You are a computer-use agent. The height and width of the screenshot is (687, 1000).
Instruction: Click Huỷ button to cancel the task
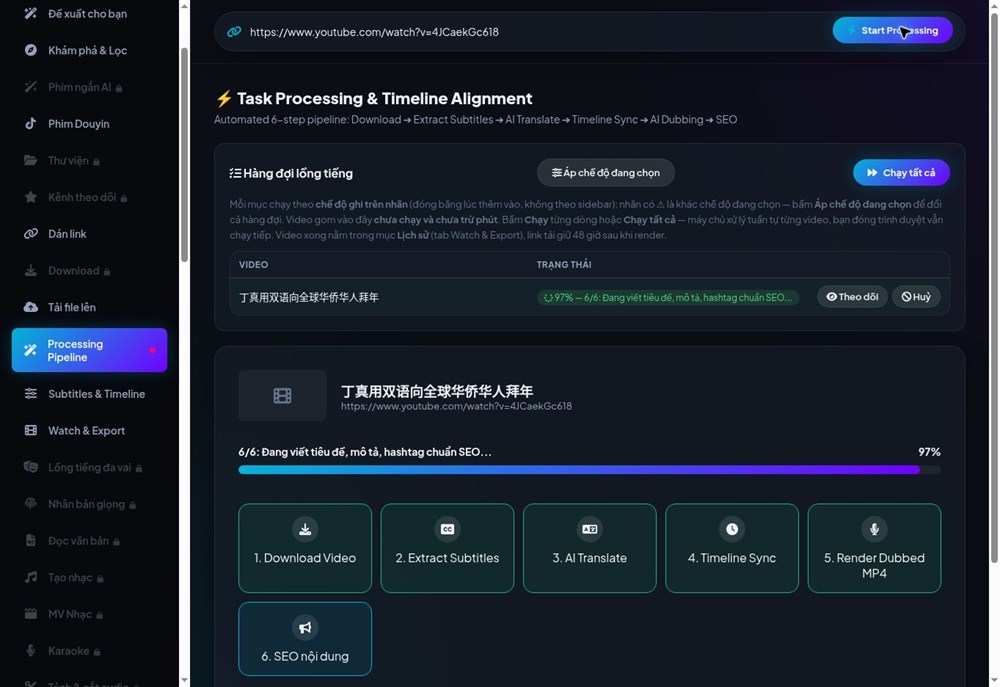pos(916,297)
